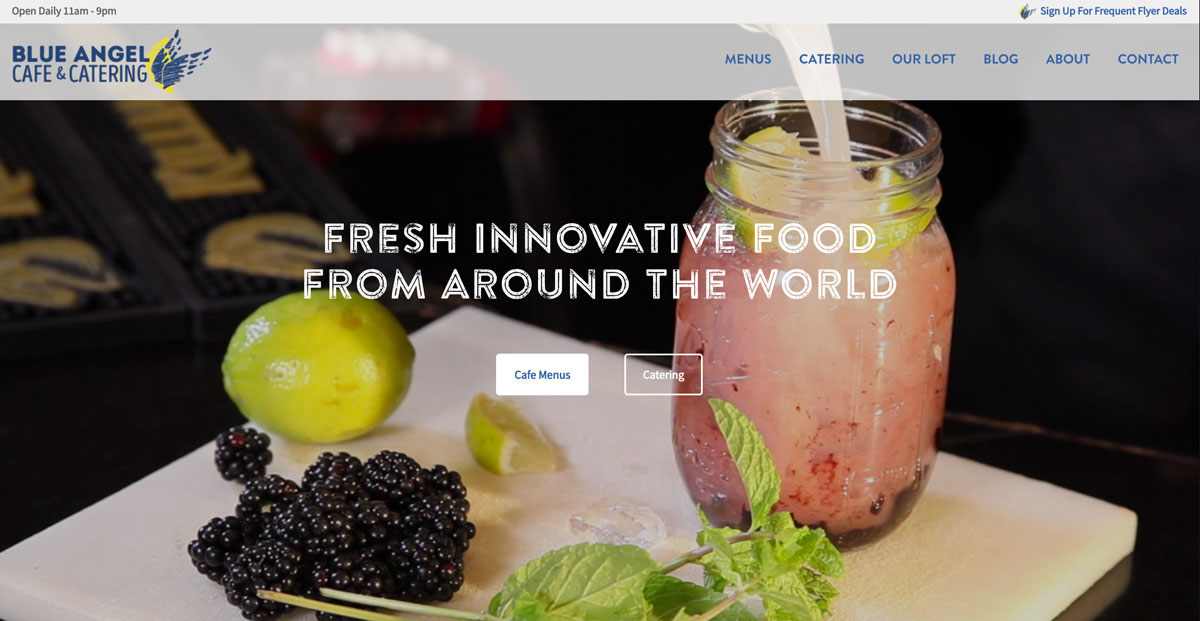Image resolution: width=1200 pixels, height=621 pixels.
Task: Click the Blue Angel Cafe & Catering logo text
Action: 80,63
